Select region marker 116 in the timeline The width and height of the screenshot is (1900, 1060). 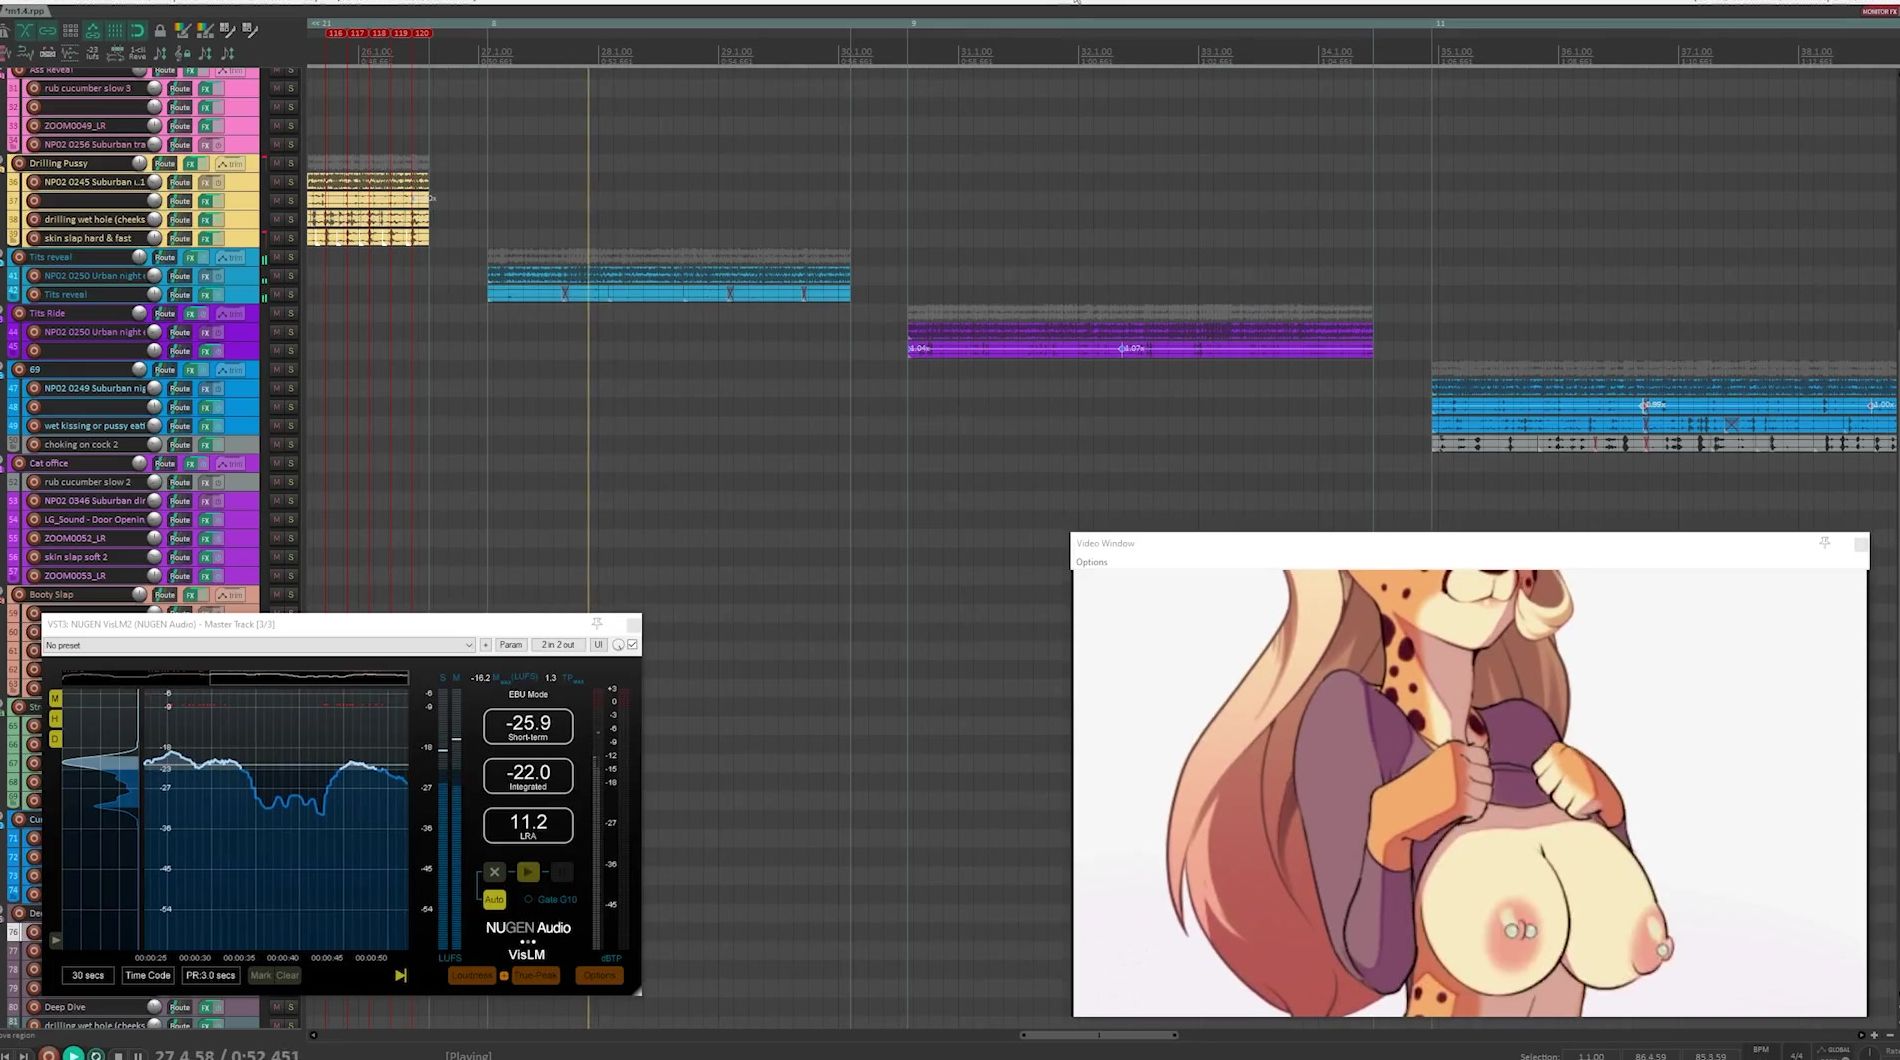[336, 33]
